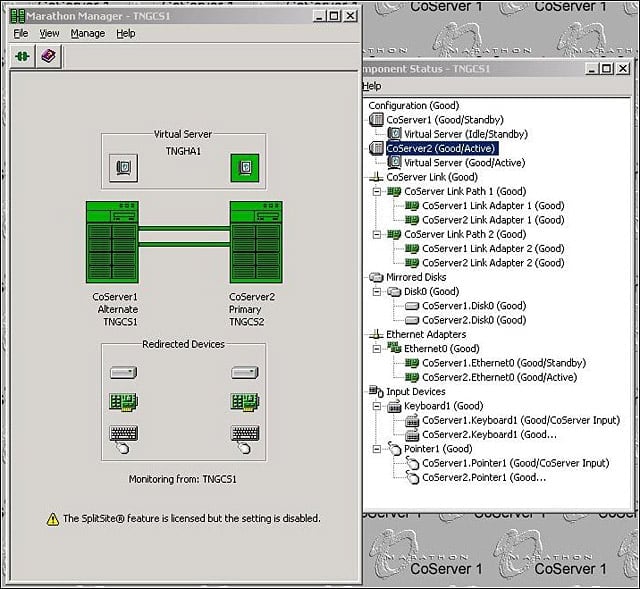The width and height of the screenshot is (640, 589).
Task: Select CoServer1 (Good/Standby) in tree
Action: click(445, 120)
